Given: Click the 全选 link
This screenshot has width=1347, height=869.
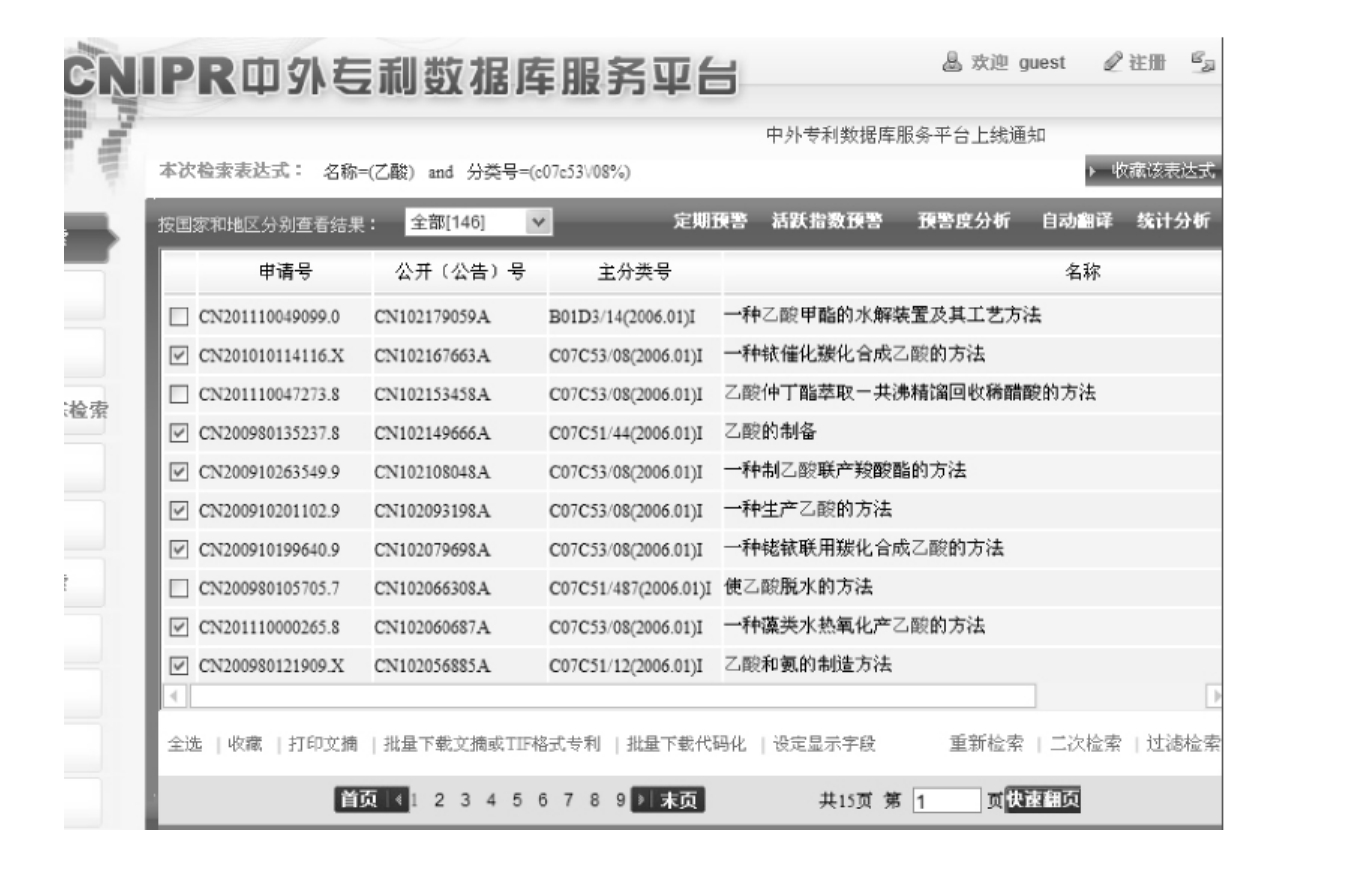Looking at the screenshot, I should [x=184, y=744].
